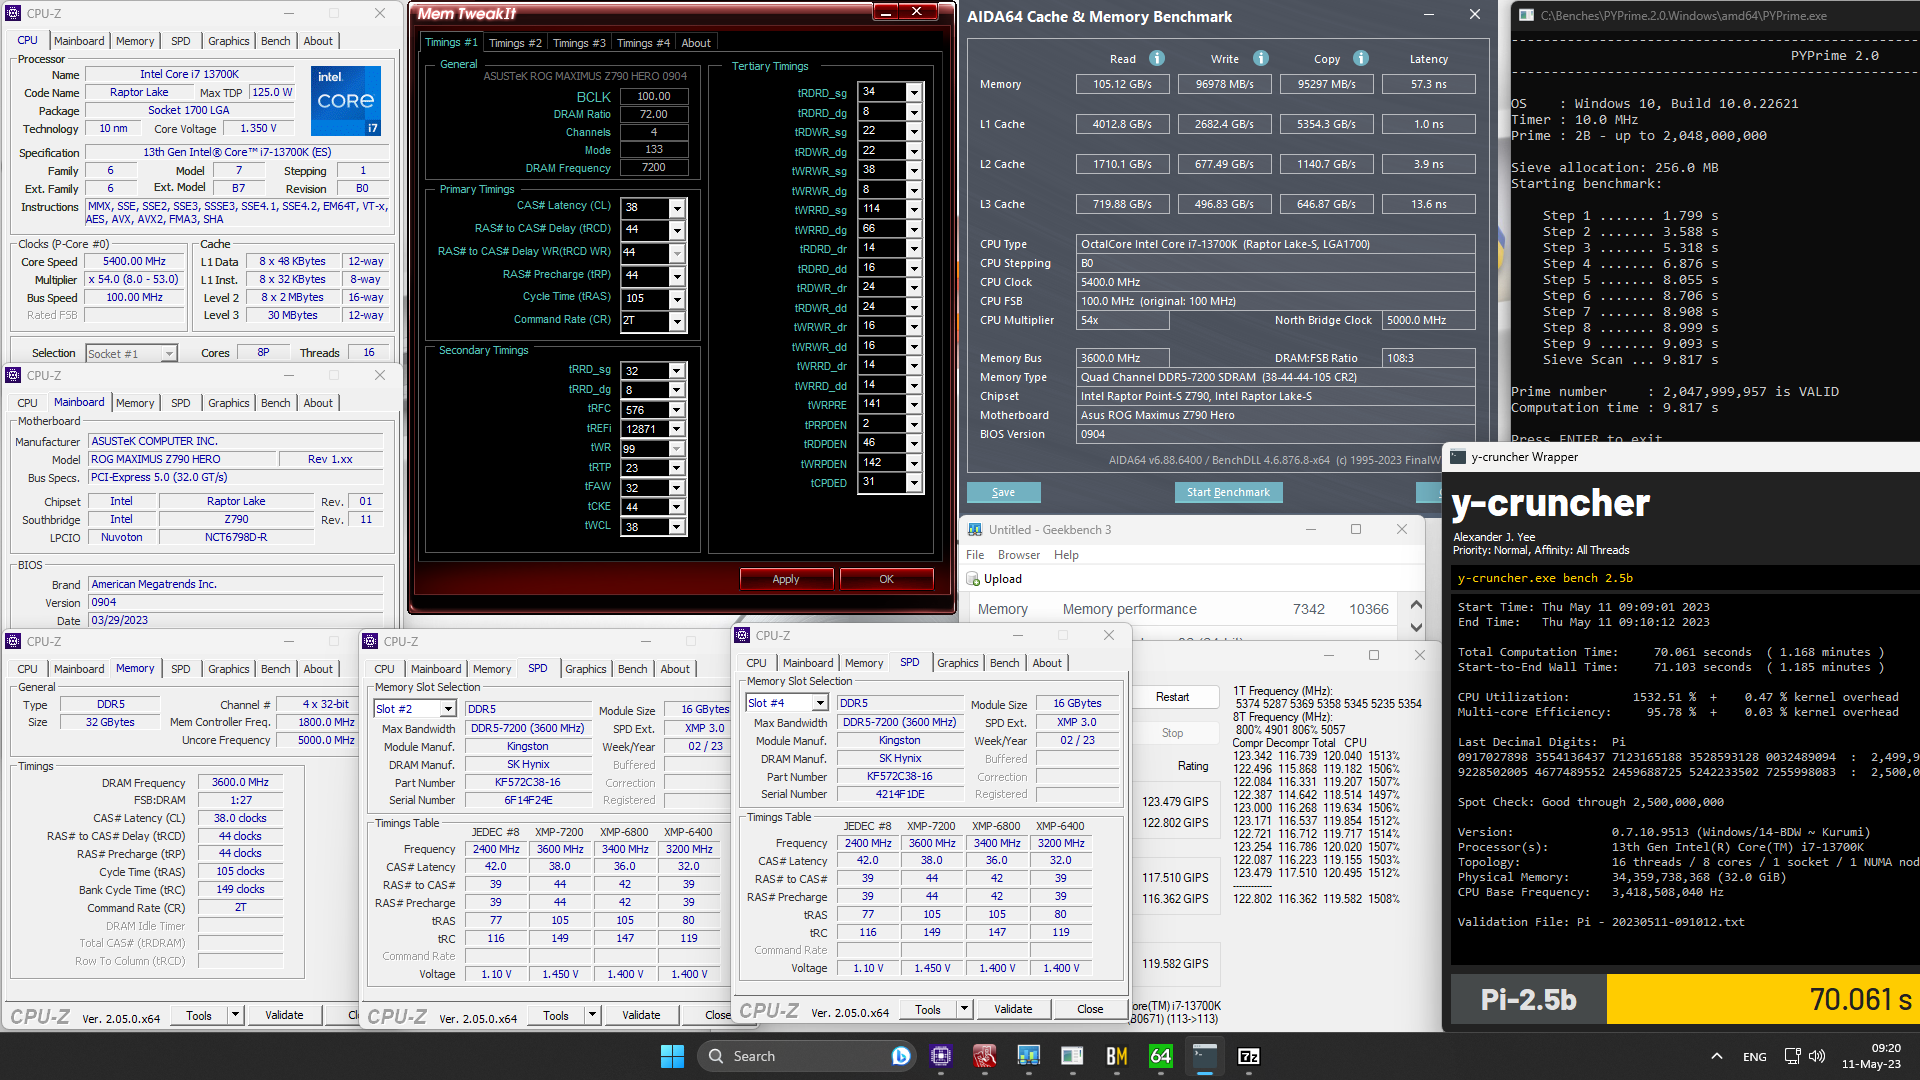Open Browser menu in Geekbench

click(1019, 555)
